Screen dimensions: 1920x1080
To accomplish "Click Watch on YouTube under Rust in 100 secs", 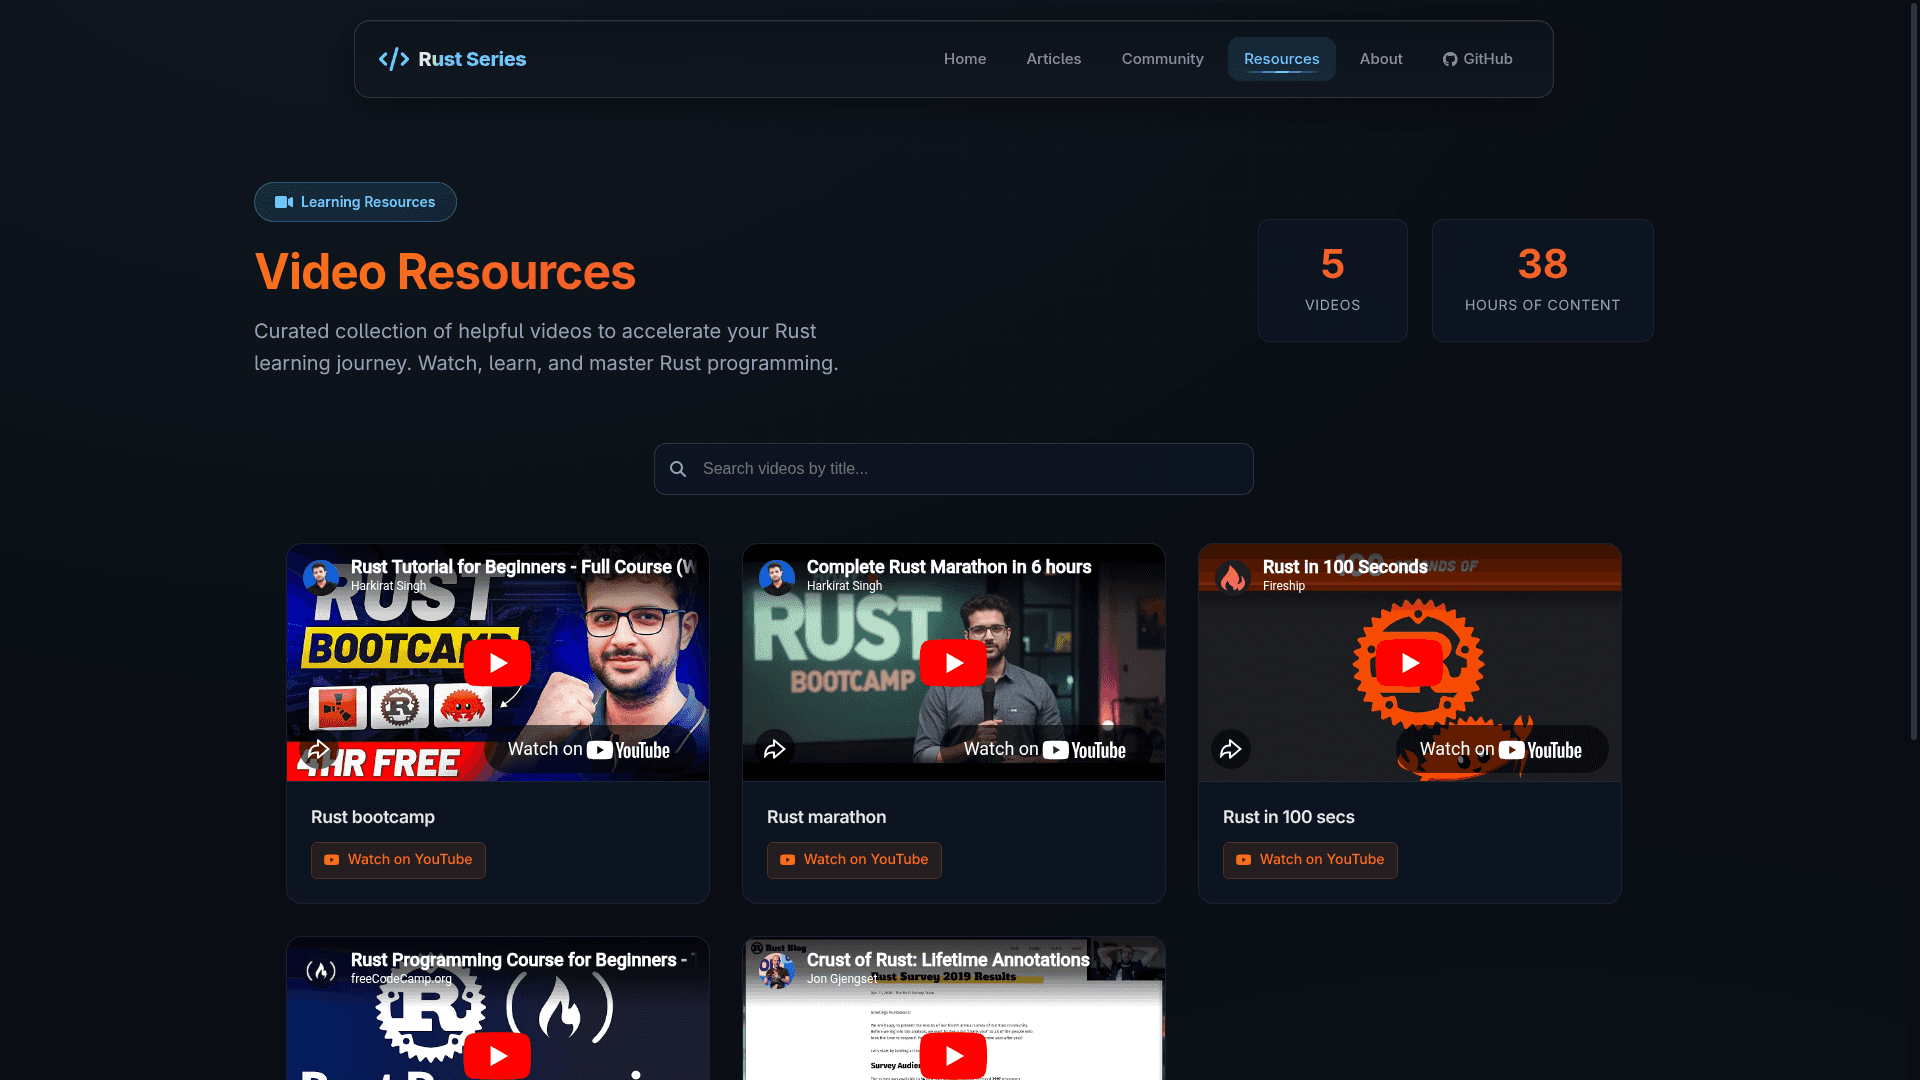I will (1309, 860).
